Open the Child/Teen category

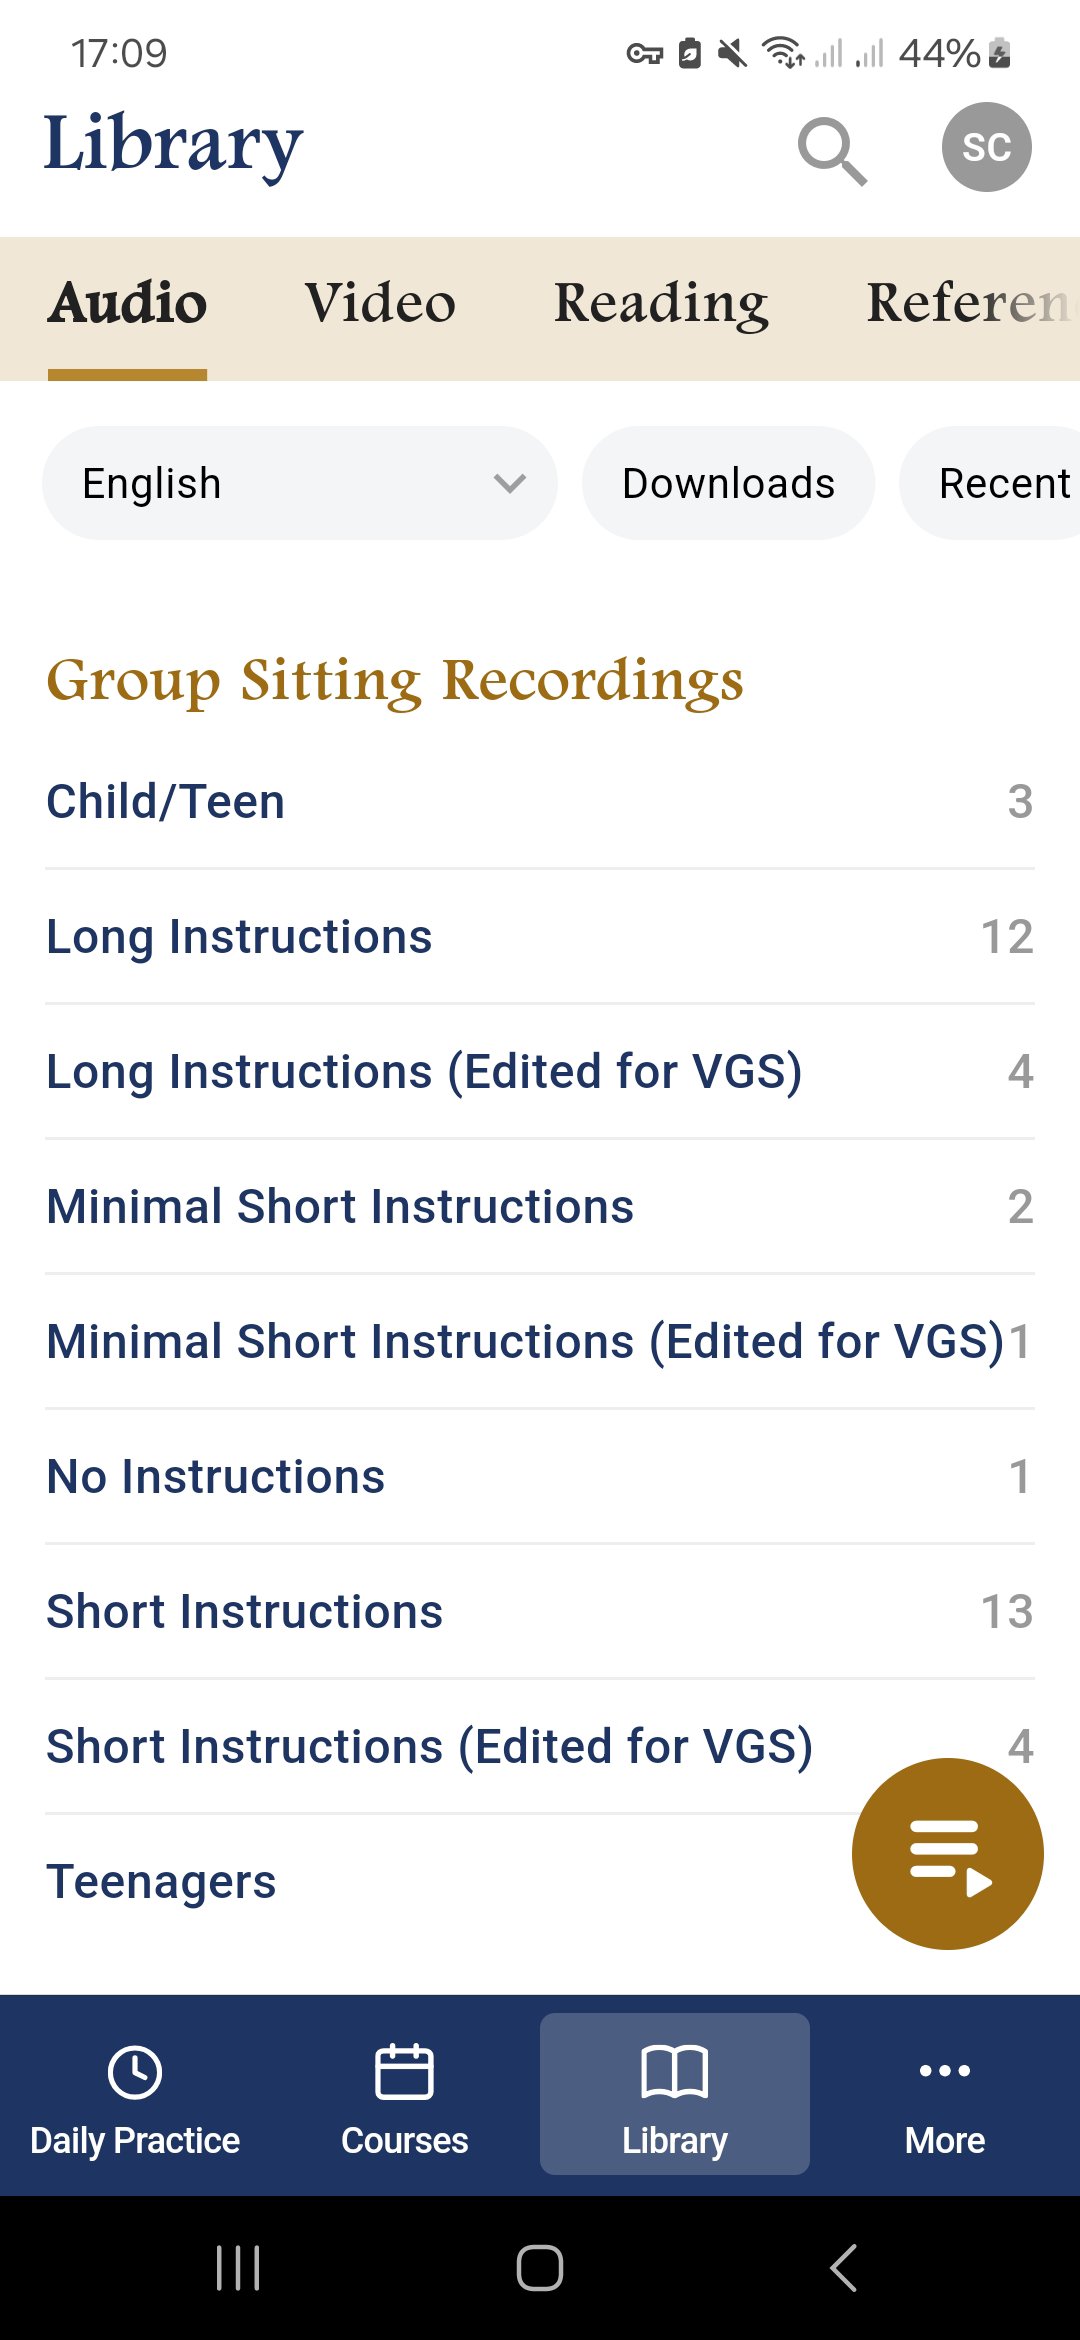540,802
